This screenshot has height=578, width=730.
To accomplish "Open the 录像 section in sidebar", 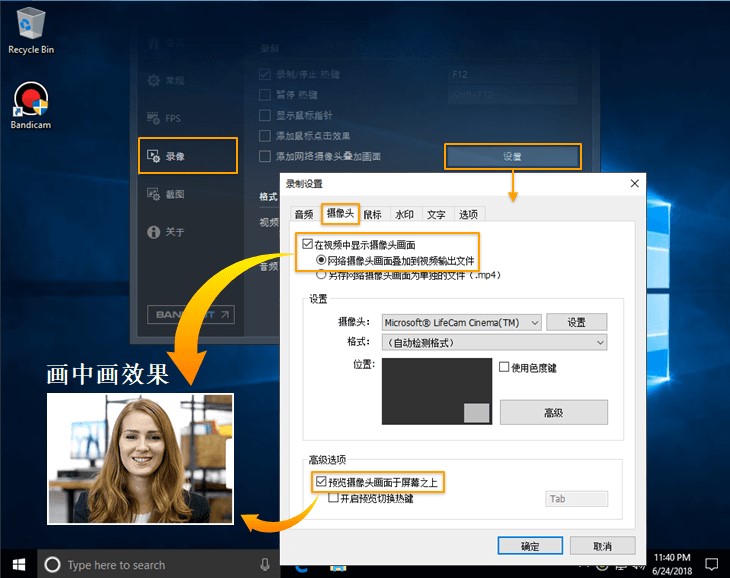I will 187,156.
